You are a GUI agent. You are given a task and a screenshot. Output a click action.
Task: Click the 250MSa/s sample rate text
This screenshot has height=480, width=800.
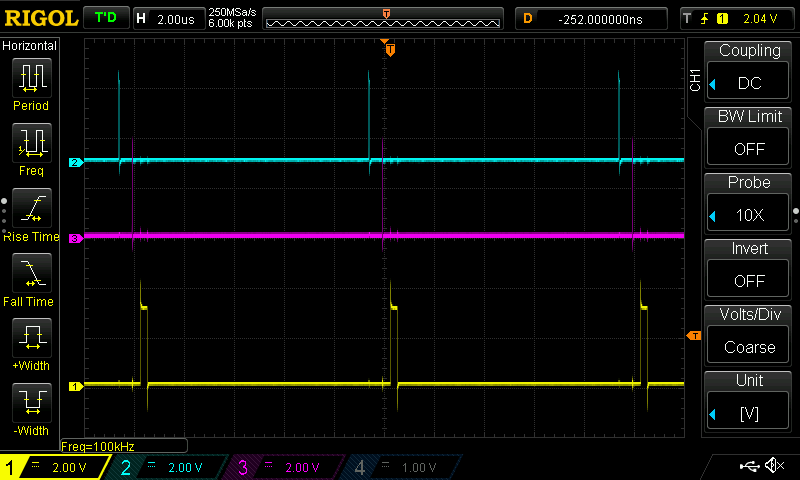232,12
